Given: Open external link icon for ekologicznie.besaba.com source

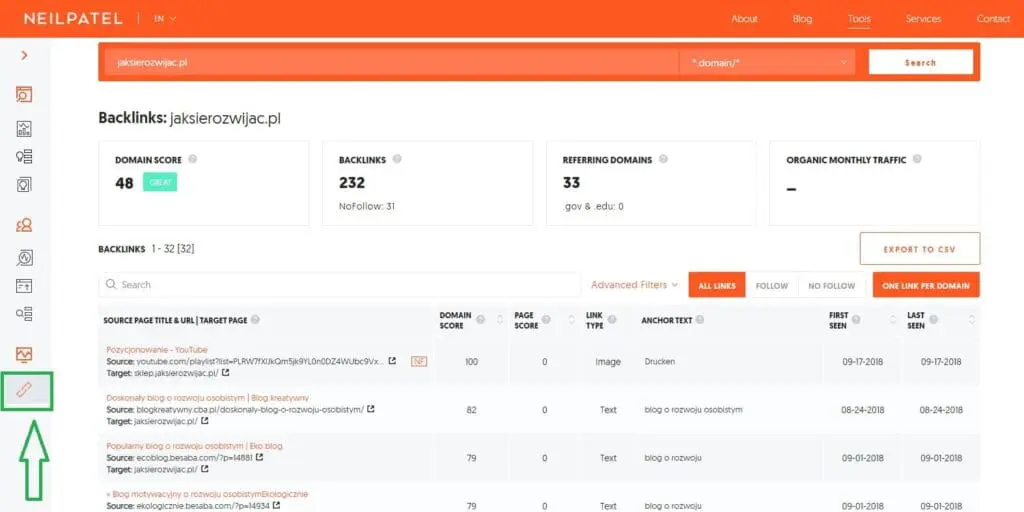Looking at the screenshot, I should click(x=277, y=505).
